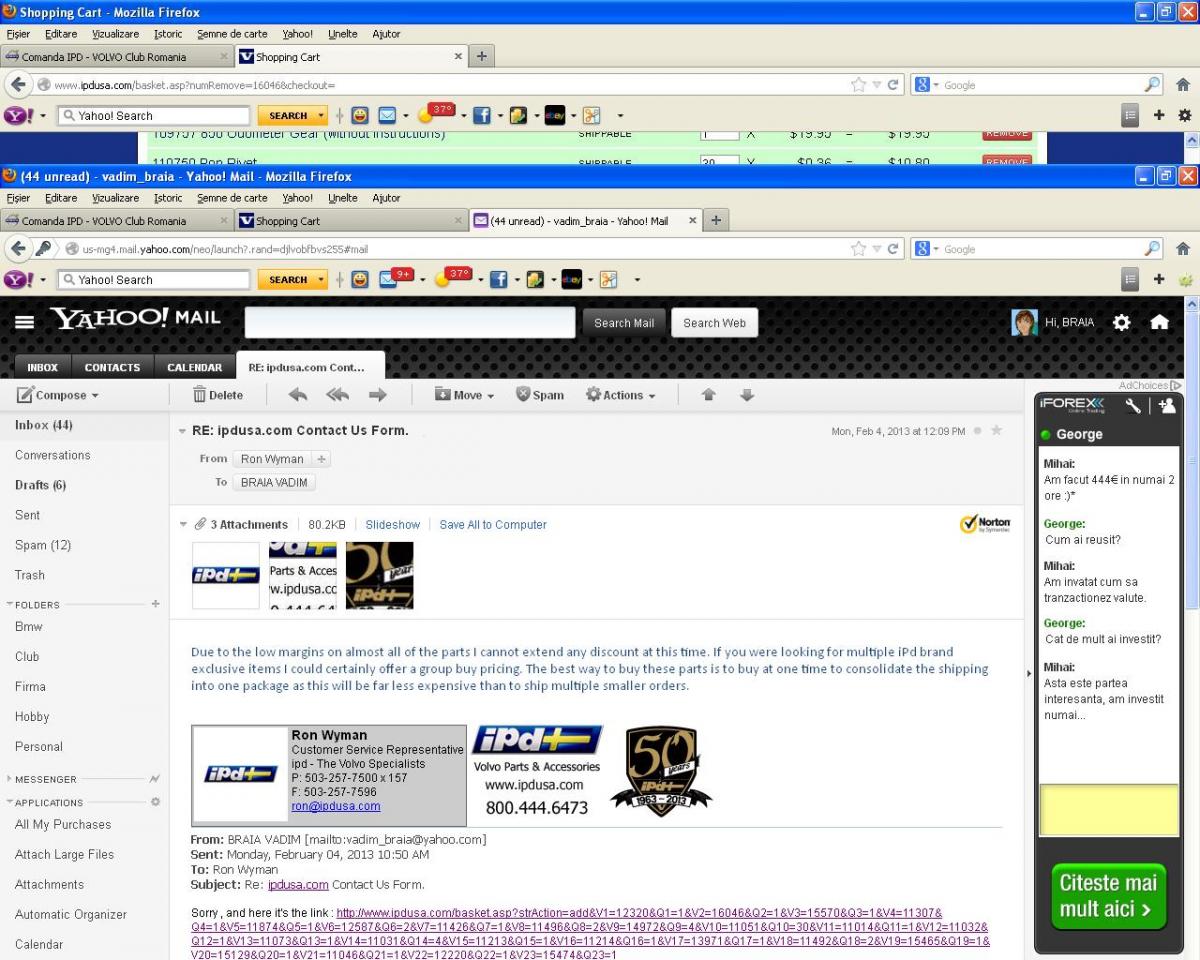The height and width of the screenshot is (960, 1200).
Task: Open the SEARCH button dropdown arrow in mail window
Action: coord(321,280)
